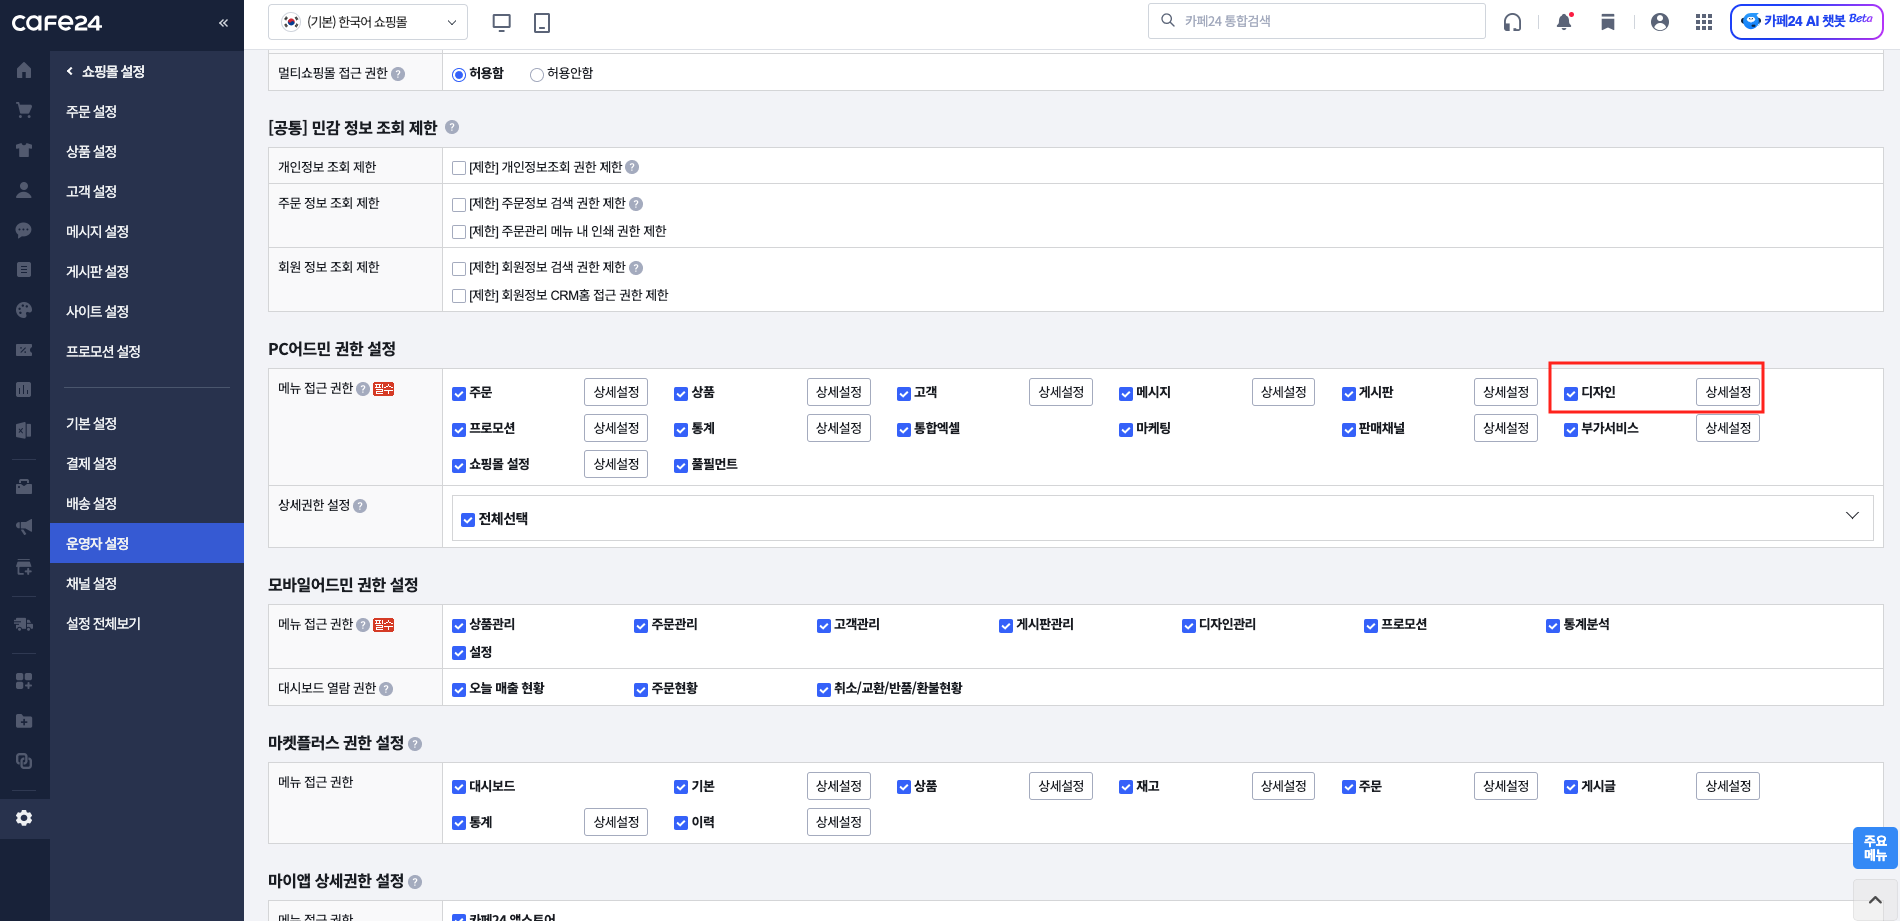1900x921 pixels.
Task: Uncheck the 대시보드 market checkbox
Action: [x=459, y=787]
